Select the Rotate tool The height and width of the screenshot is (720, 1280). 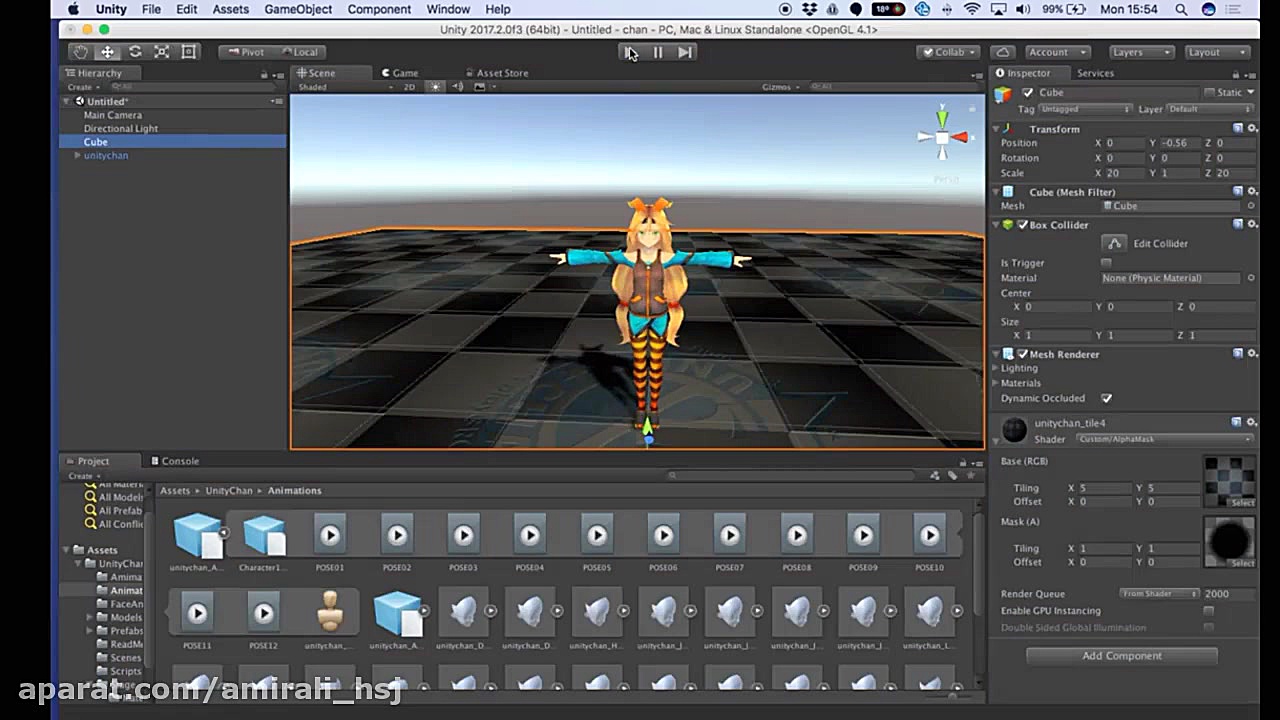(x=135, y=52)
